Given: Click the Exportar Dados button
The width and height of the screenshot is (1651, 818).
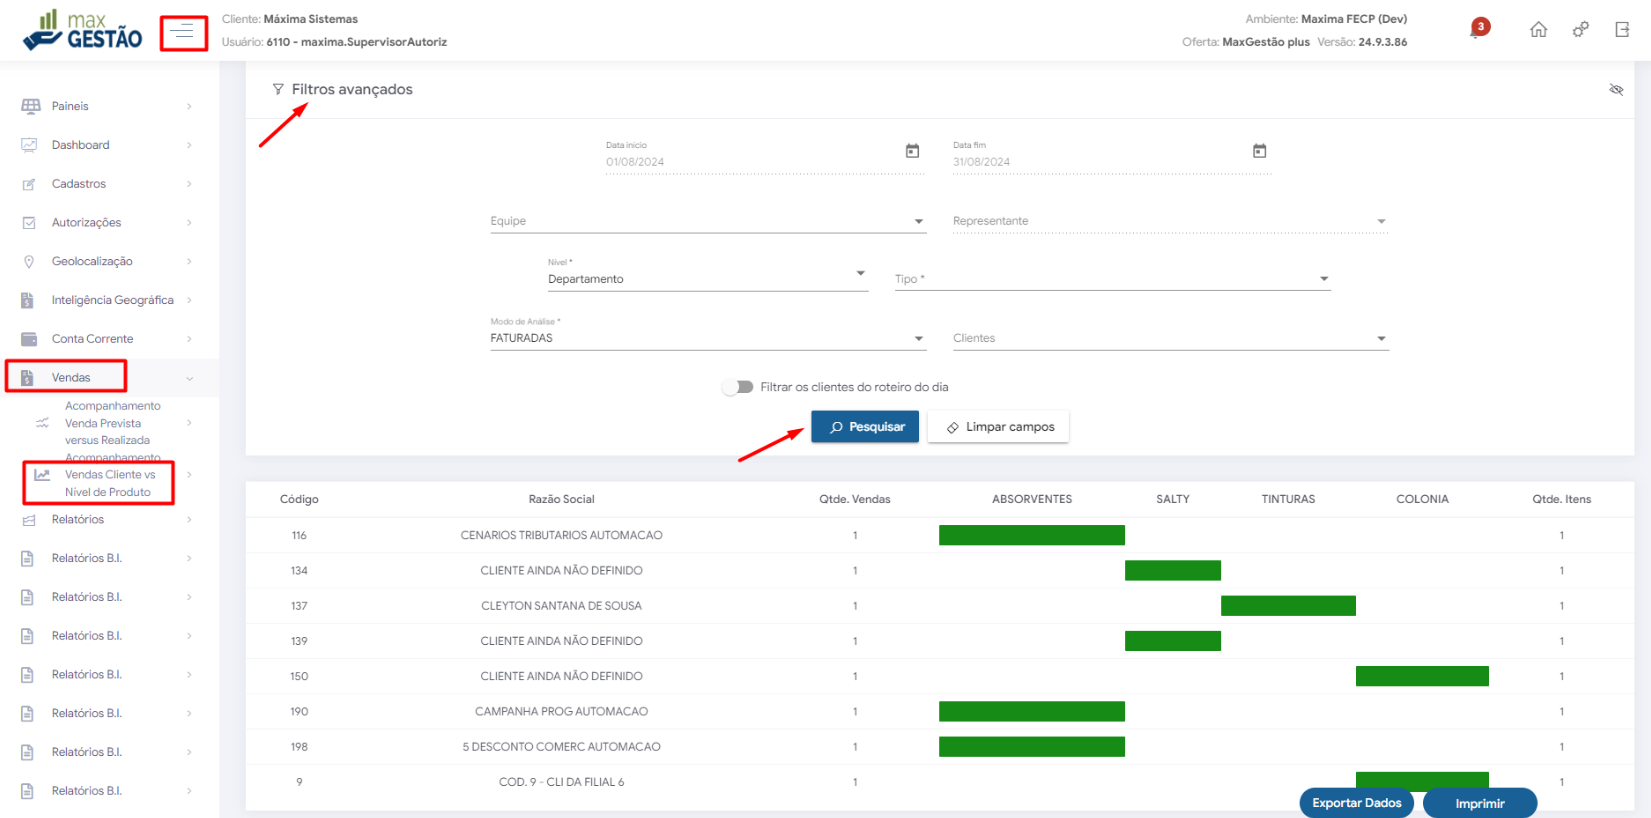Looking at the screenshot, I should pyautogui.click(x=1356, y=803).
